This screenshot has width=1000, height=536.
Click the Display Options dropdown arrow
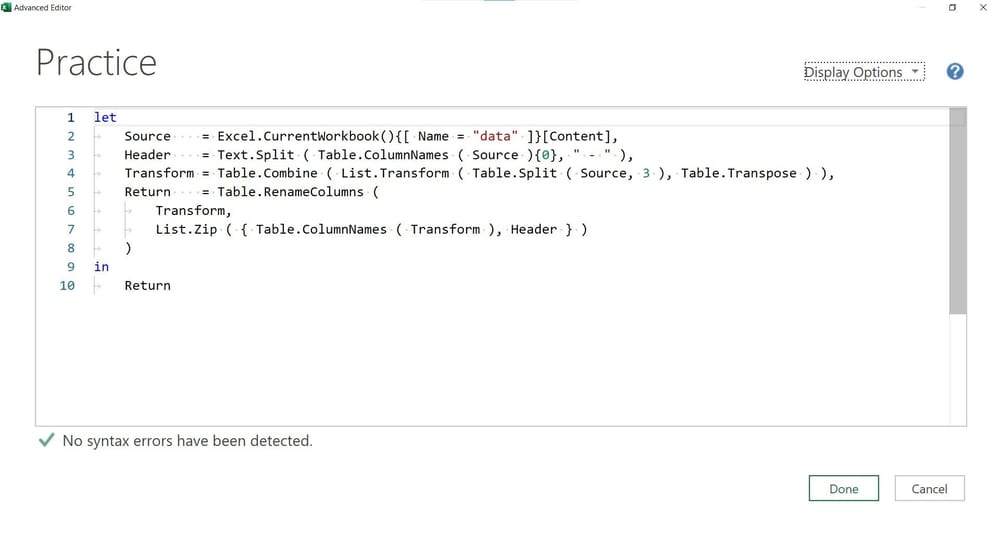point(915,71)
